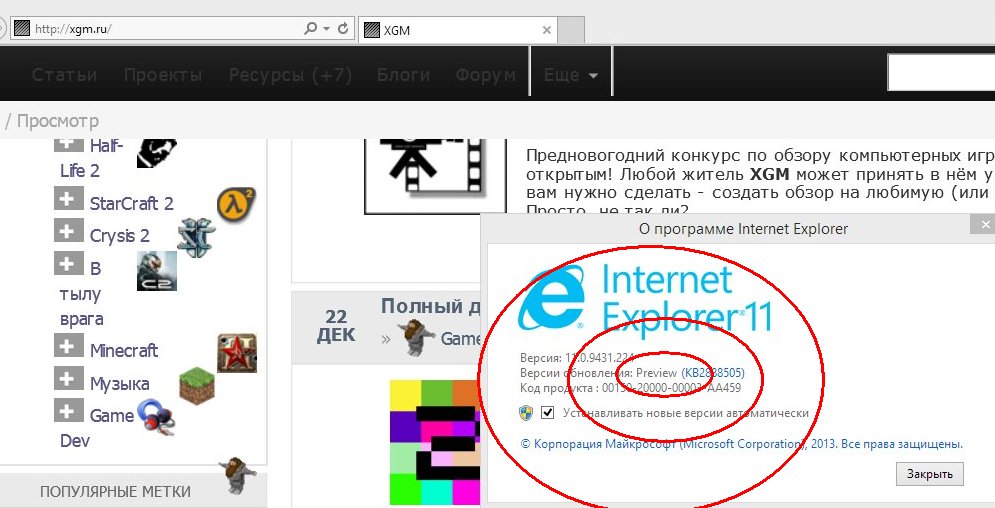Click the Закрыть button
This screenshot has width=995, height=508.
[930, 474]
